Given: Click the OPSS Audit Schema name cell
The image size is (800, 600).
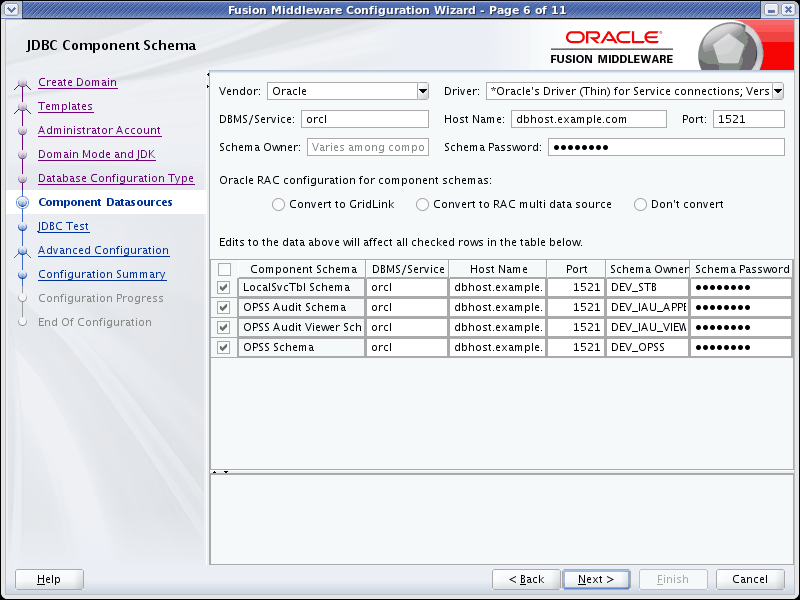Looking at the screenshot, I should click(302, 307).
